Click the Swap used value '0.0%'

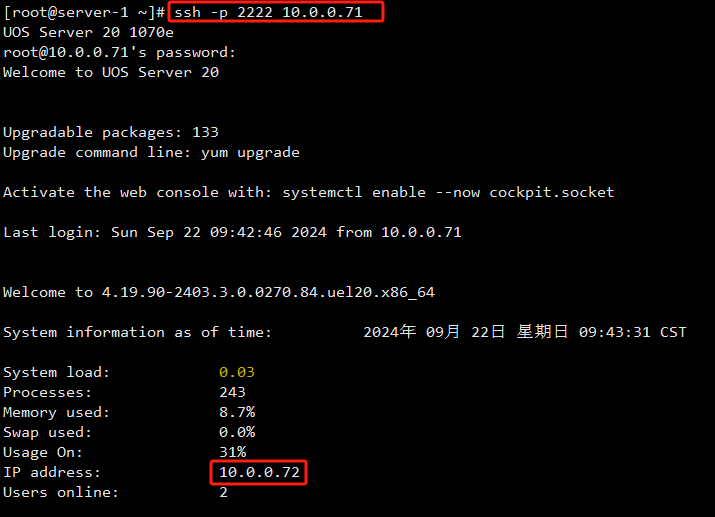237,432
